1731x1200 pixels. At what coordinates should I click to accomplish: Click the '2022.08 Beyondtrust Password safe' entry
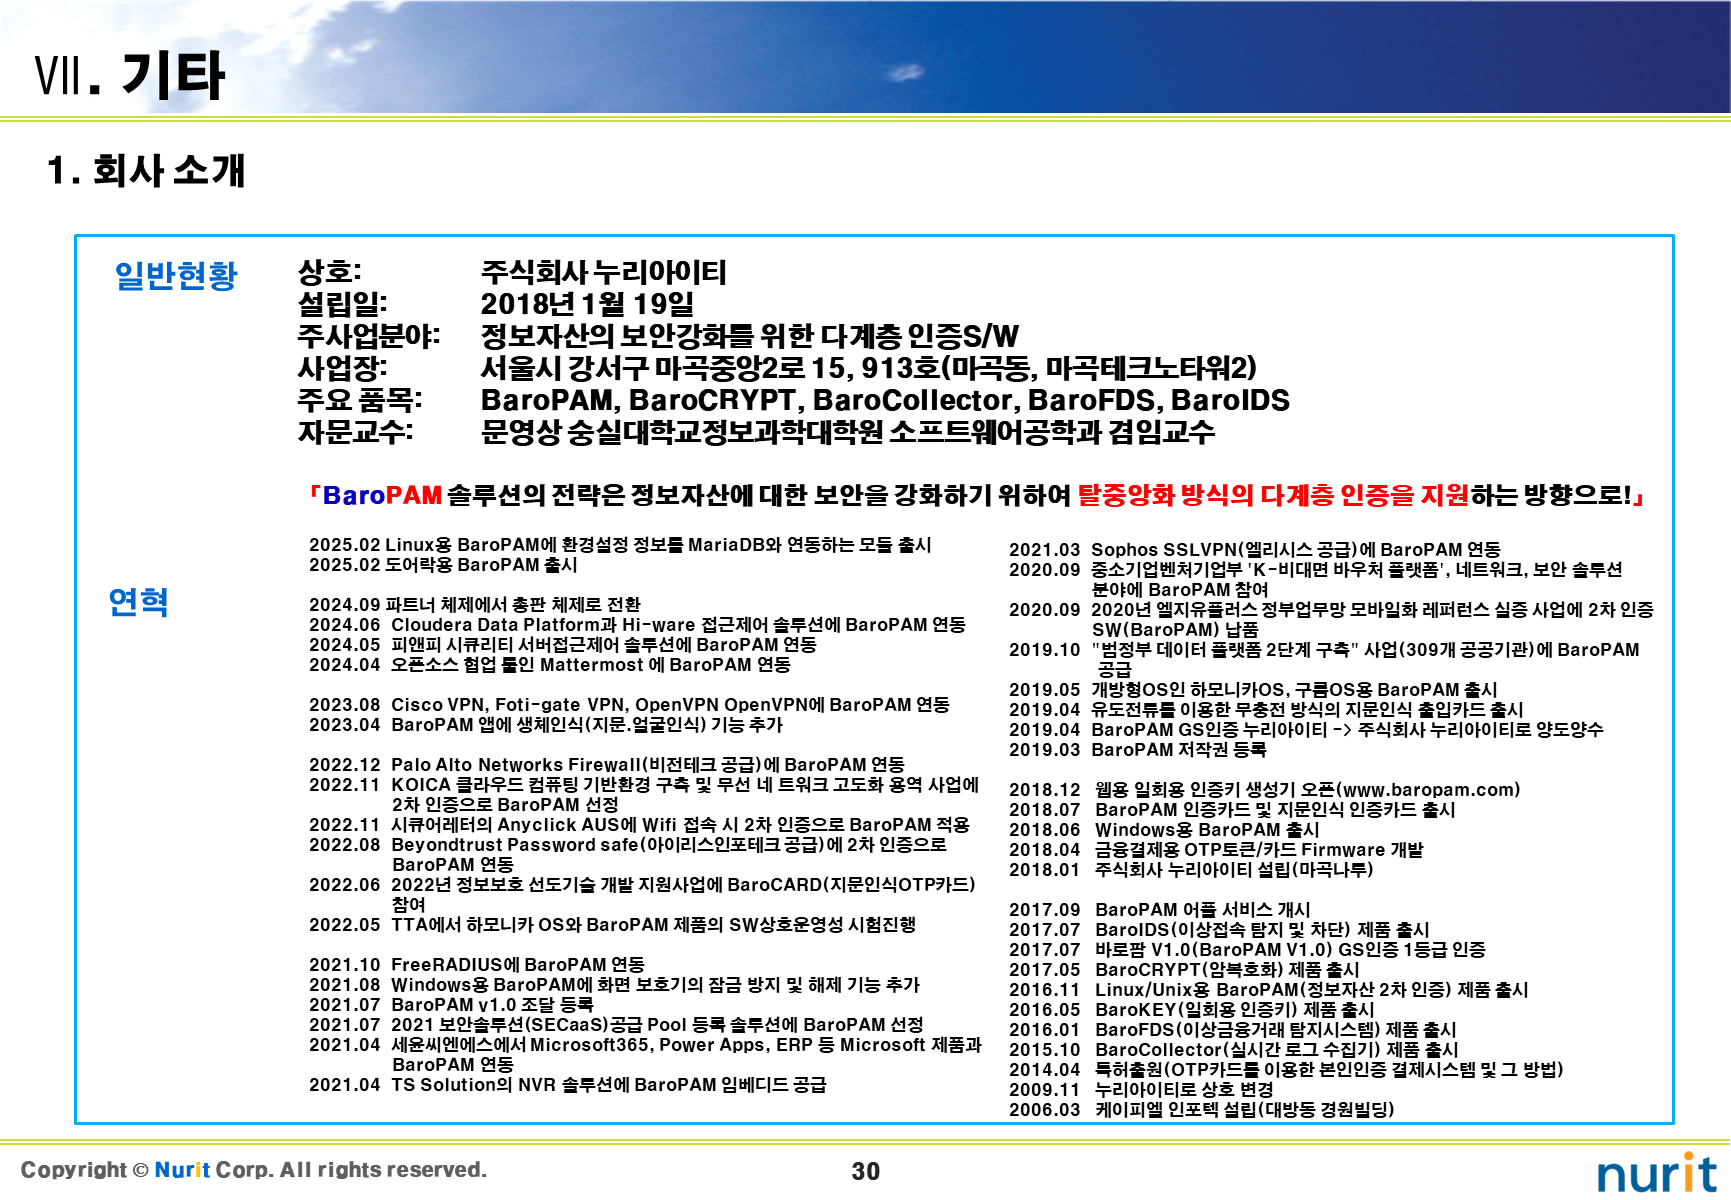tap(628, 855)
